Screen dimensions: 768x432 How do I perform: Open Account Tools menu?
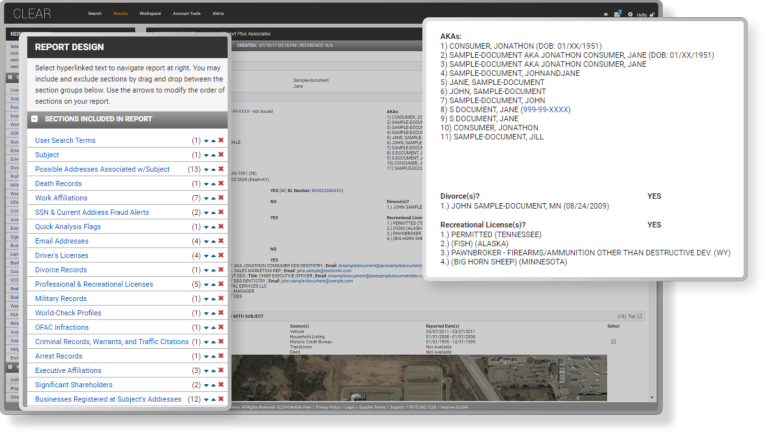(x=188, y=15)
